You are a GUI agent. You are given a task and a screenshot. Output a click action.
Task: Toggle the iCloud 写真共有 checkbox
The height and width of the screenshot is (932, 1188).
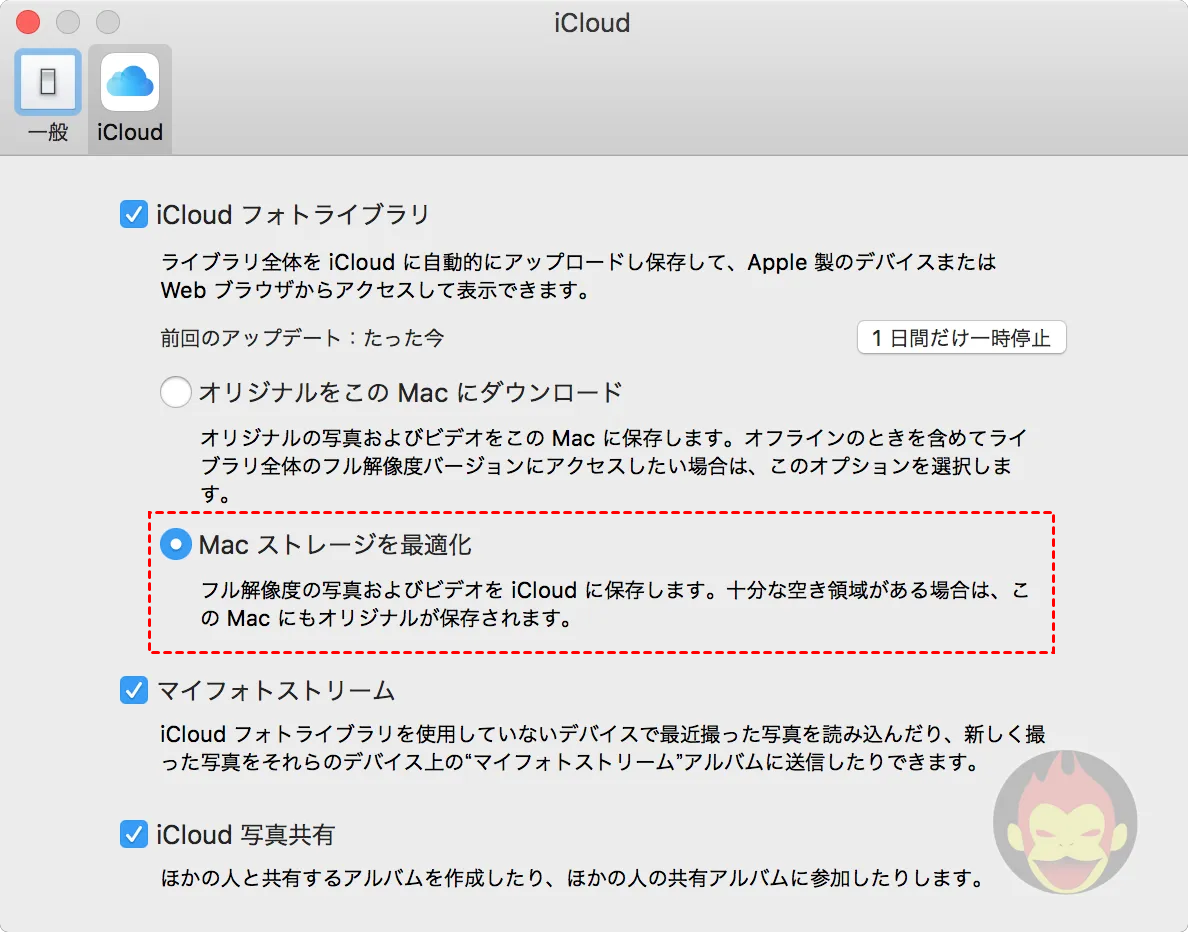[133, 834]
